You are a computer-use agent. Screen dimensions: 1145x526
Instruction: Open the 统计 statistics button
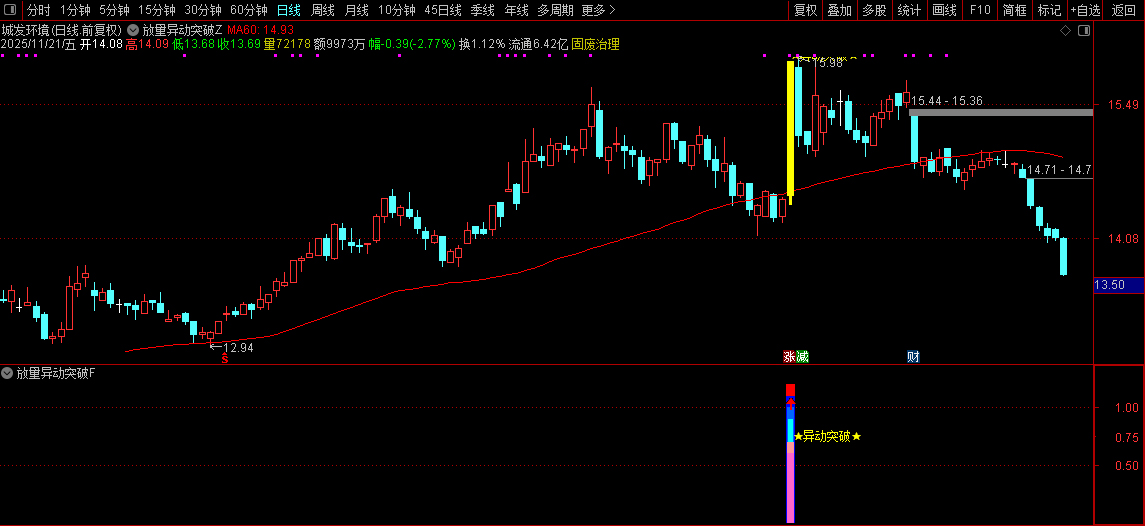pyautogui.click(x=909, y=10)
